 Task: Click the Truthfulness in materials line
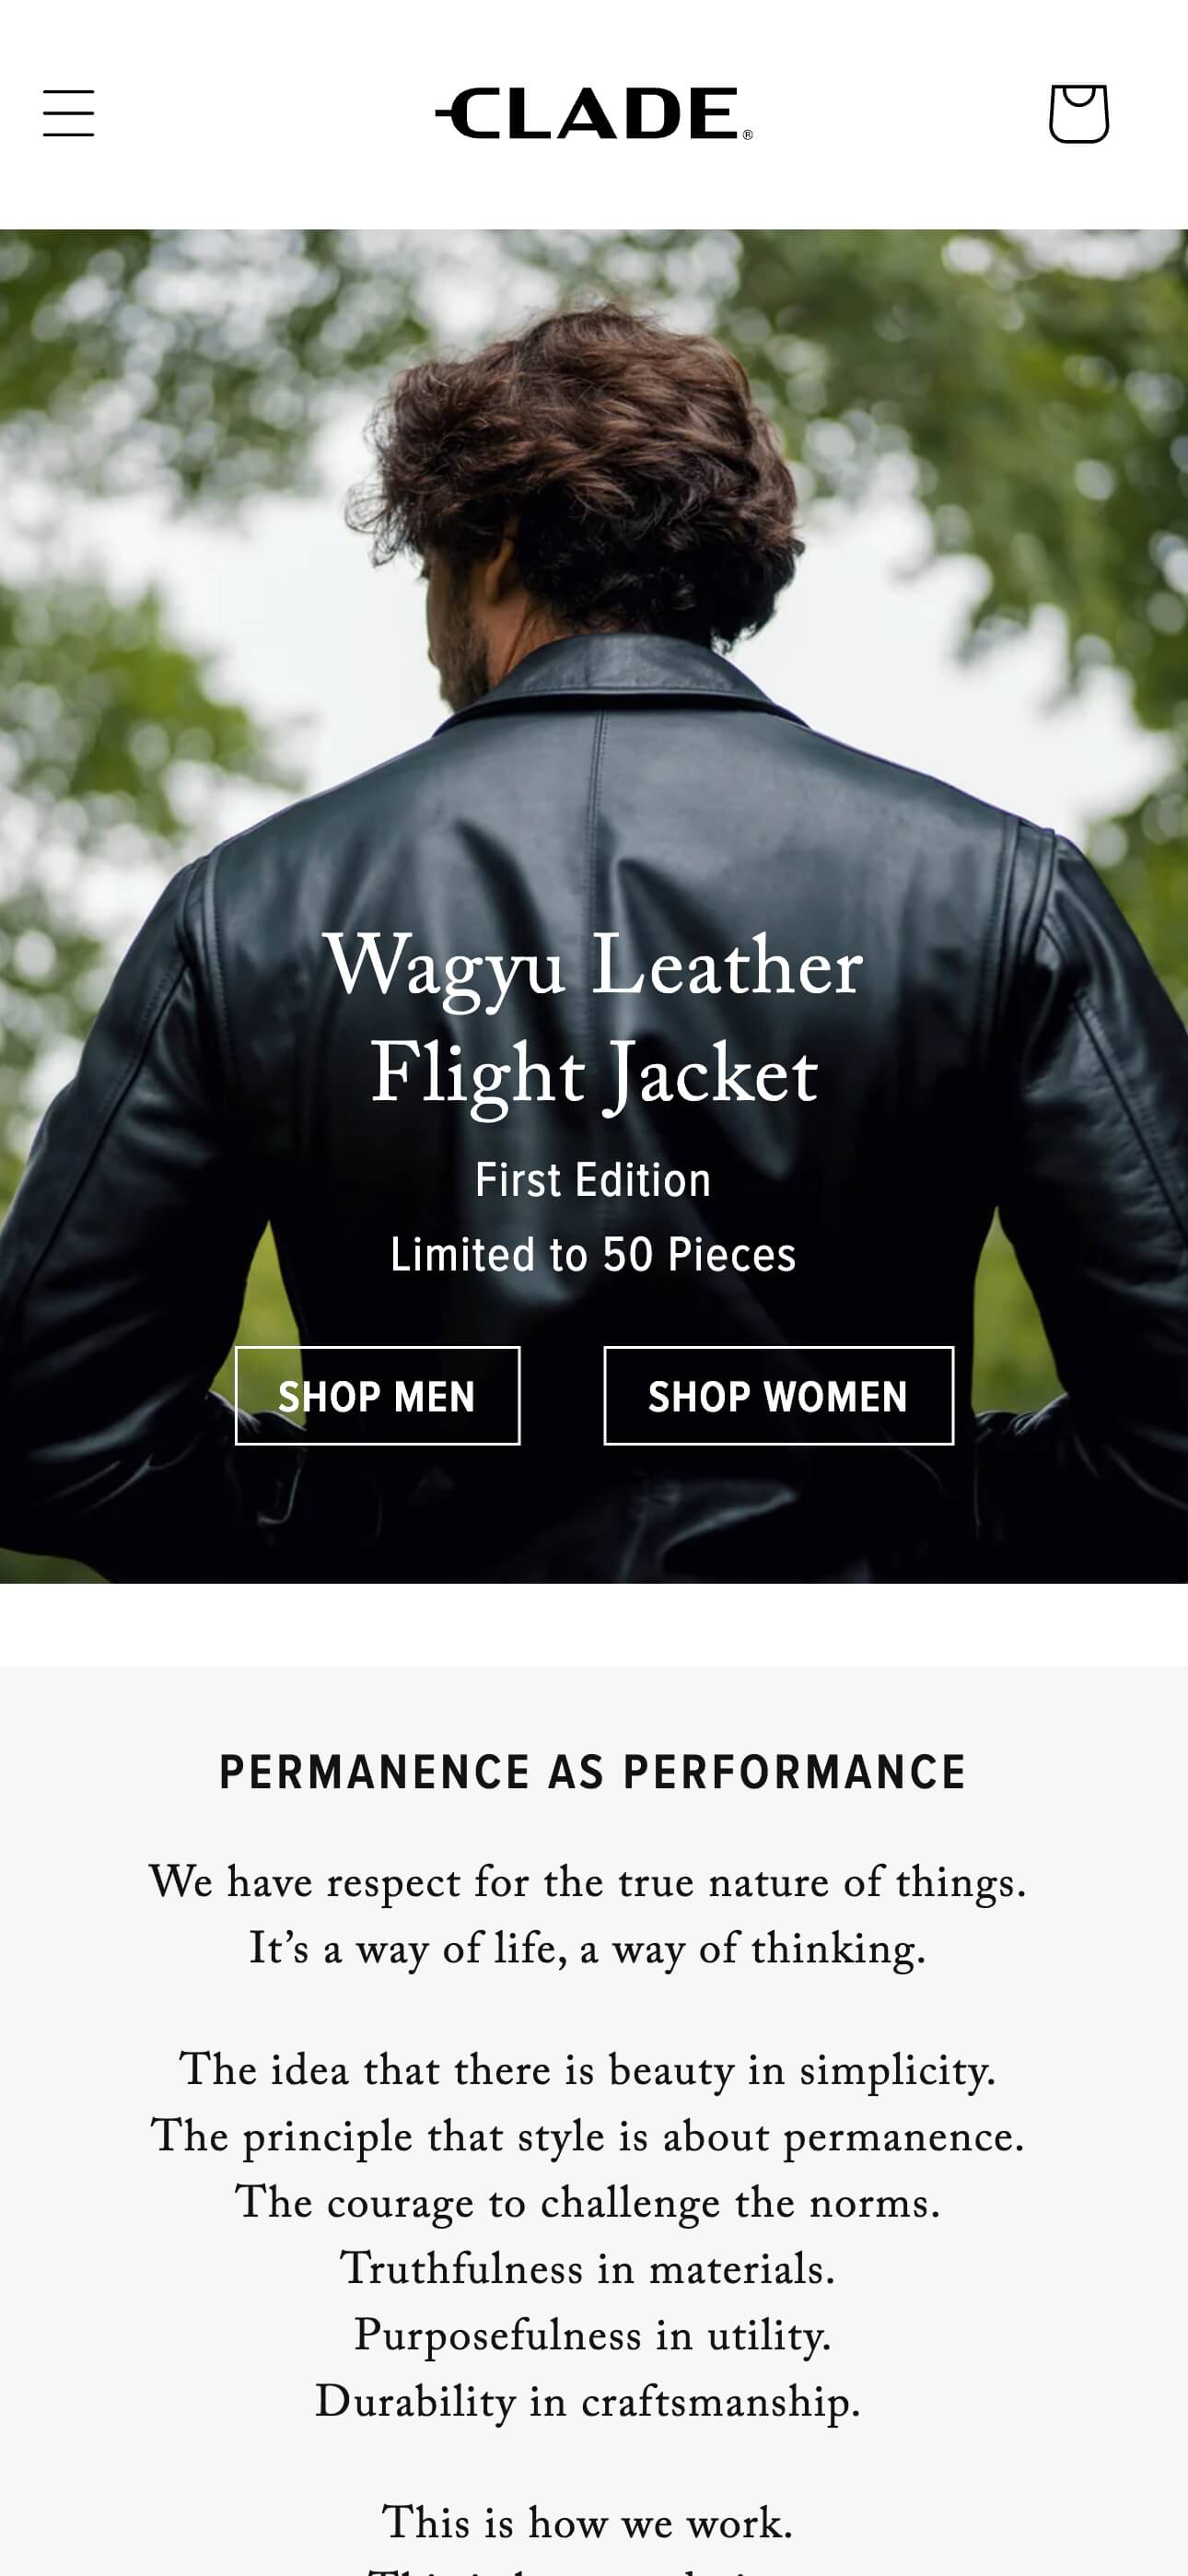click(588, 2269)
